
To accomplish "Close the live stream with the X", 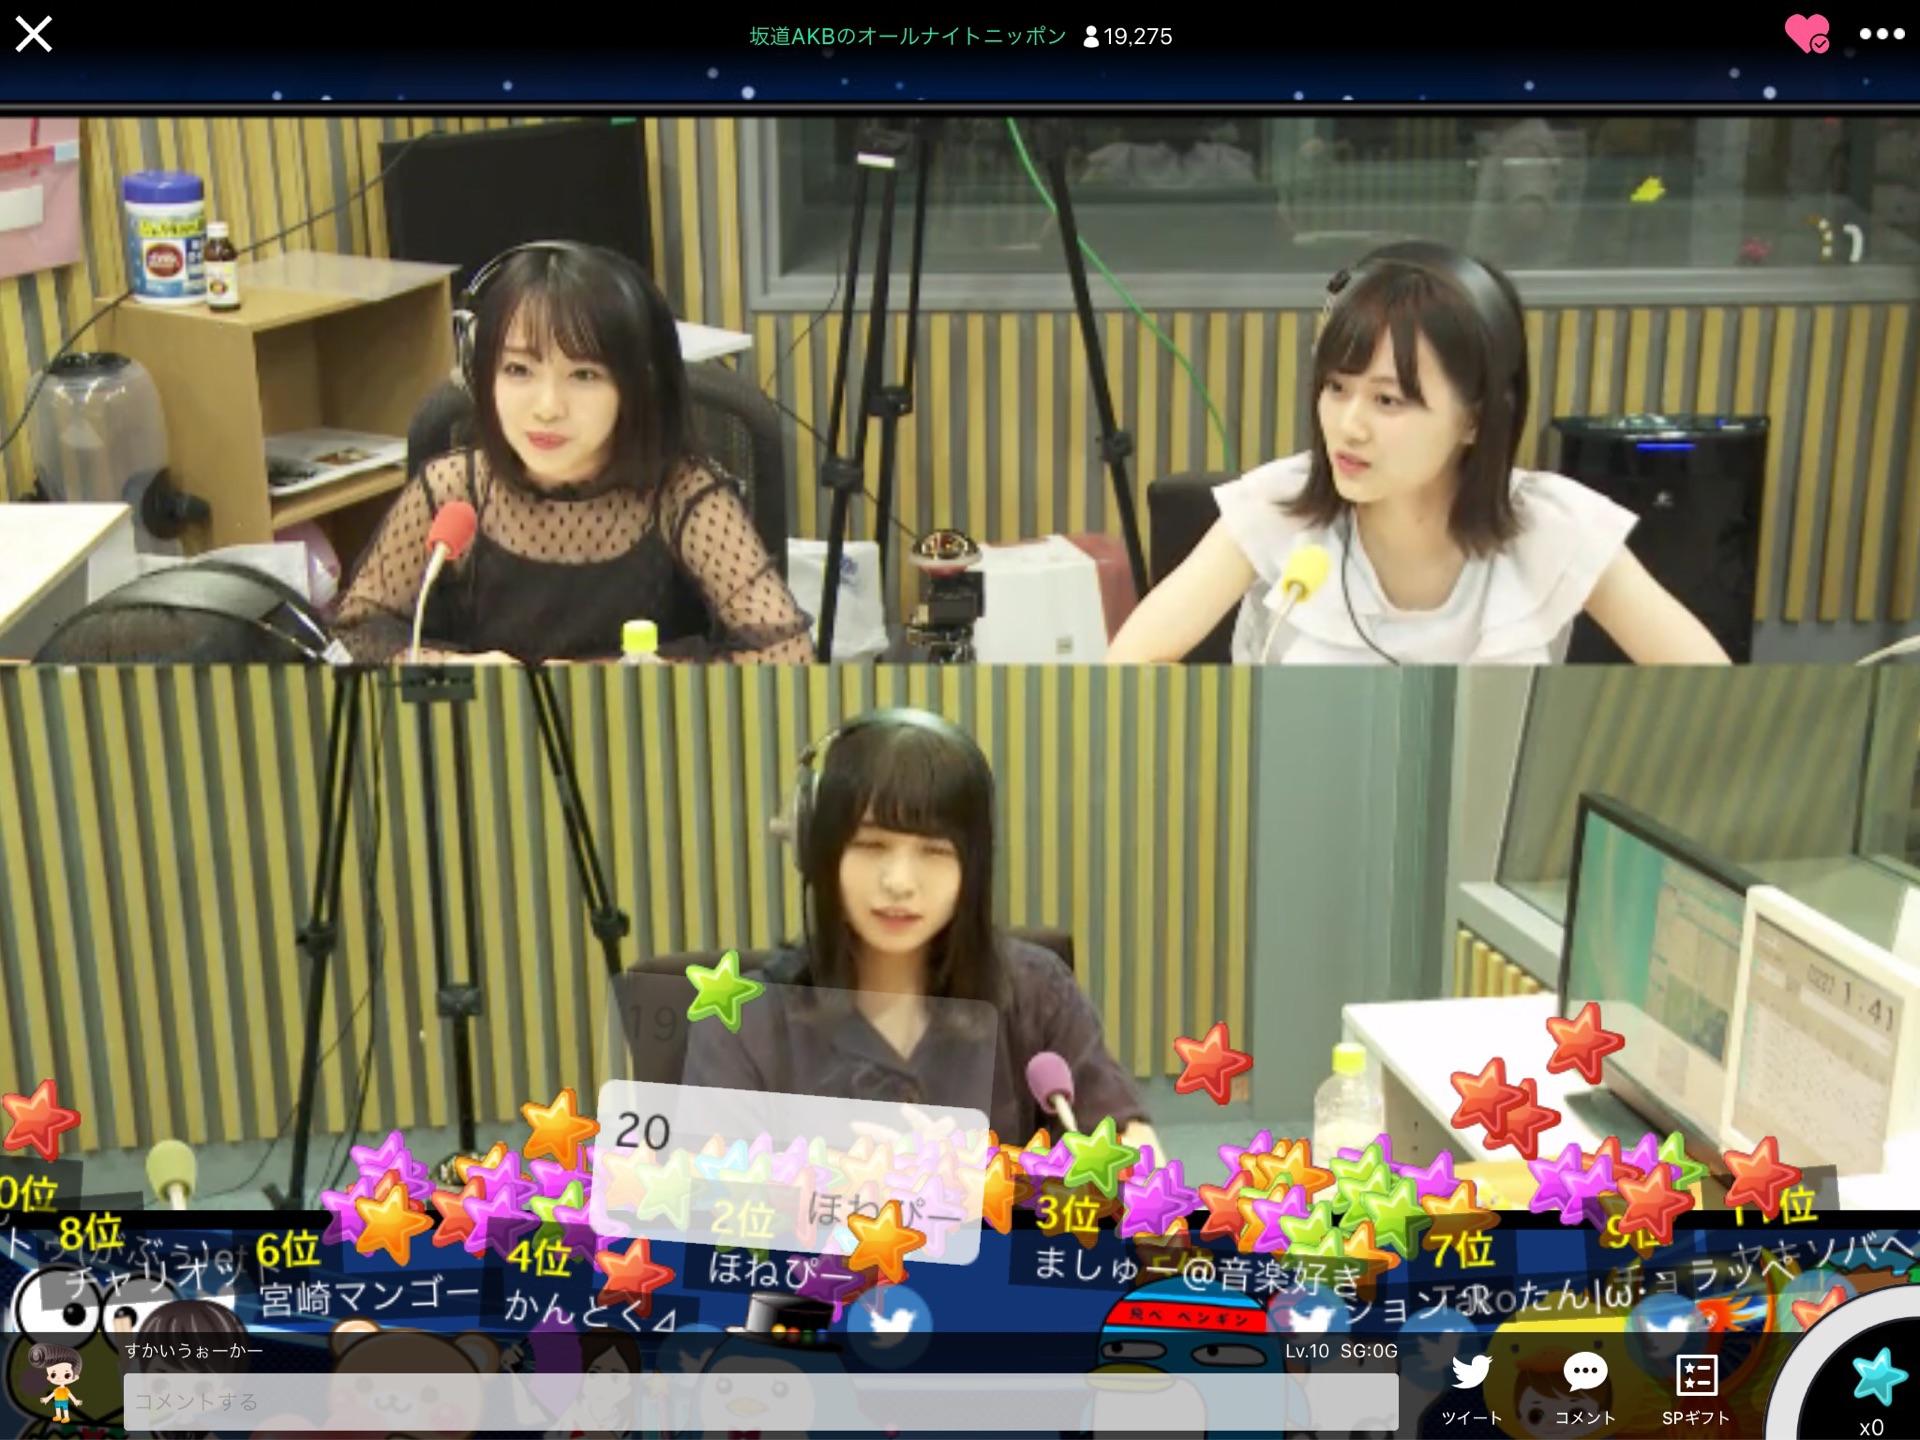I will point(34,35).
